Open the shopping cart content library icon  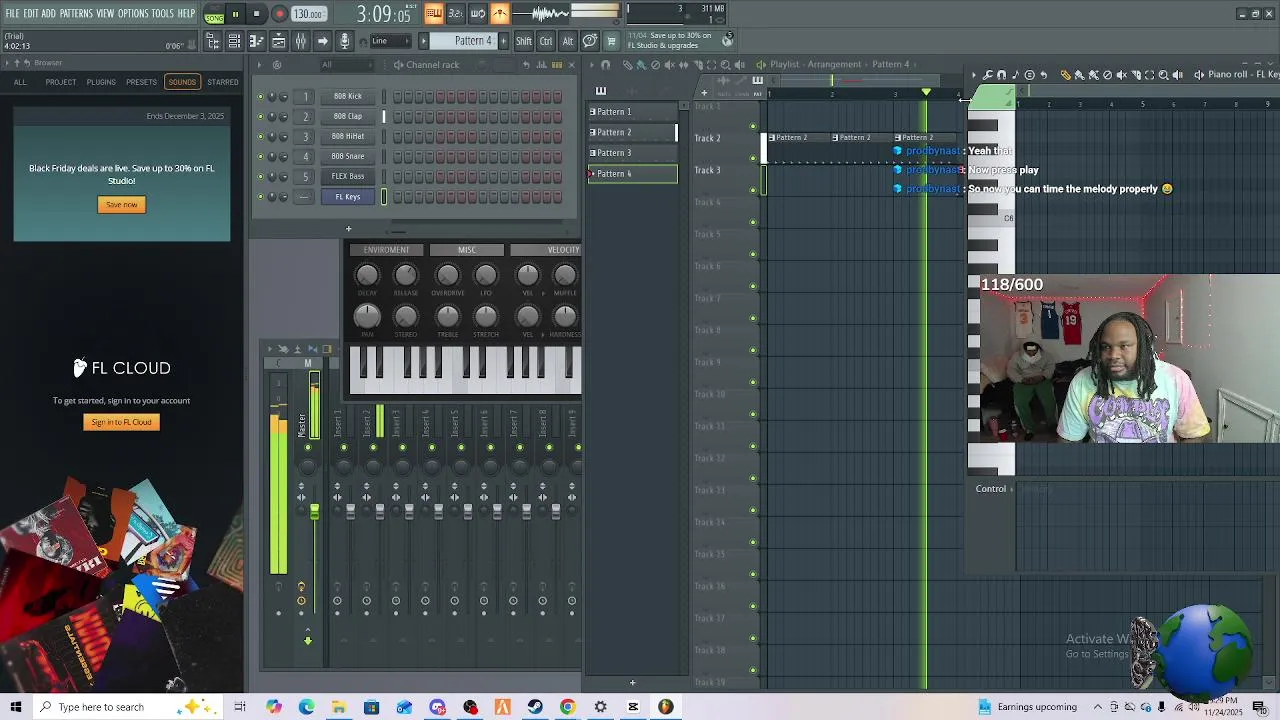click(611, 41)
